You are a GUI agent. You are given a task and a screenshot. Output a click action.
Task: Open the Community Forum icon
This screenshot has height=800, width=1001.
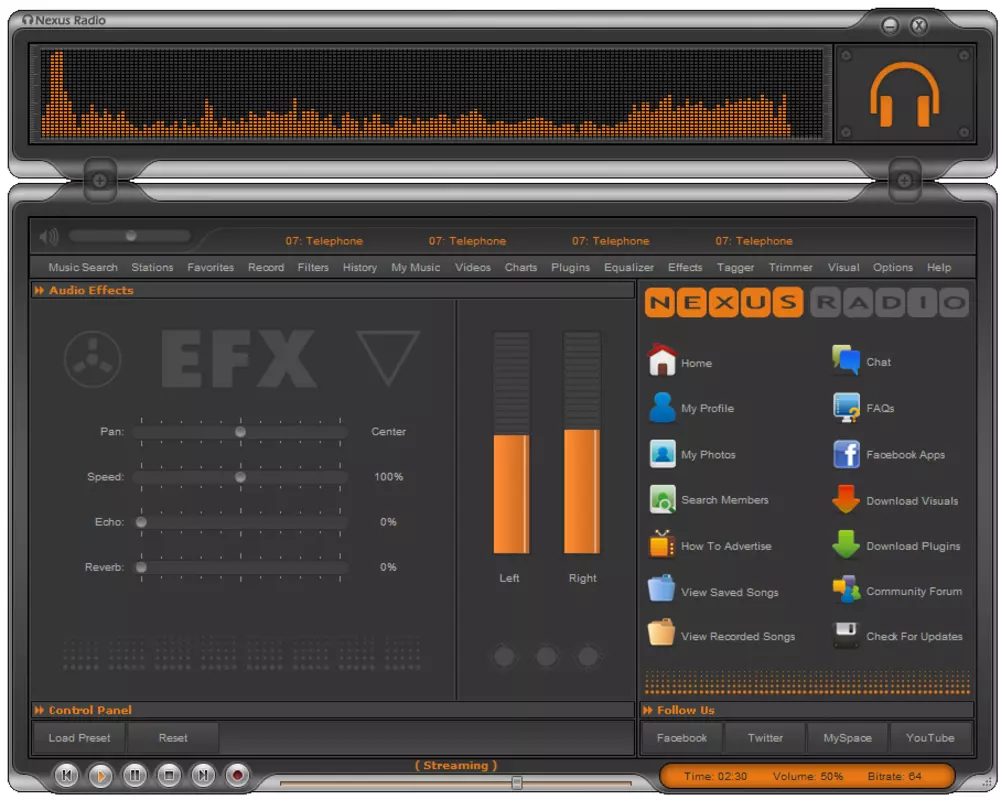click(x=847, y=590)
